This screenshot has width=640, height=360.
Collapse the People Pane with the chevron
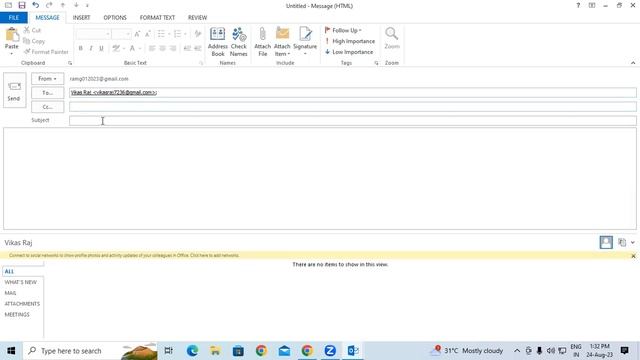click(x=633, y=242)
